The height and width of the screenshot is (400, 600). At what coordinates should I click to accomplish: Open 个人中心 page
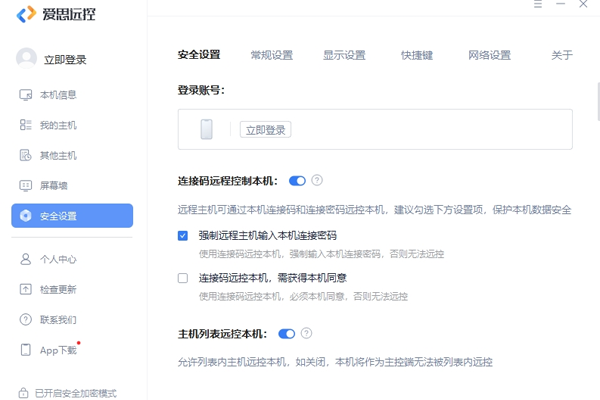click(57, 259)
